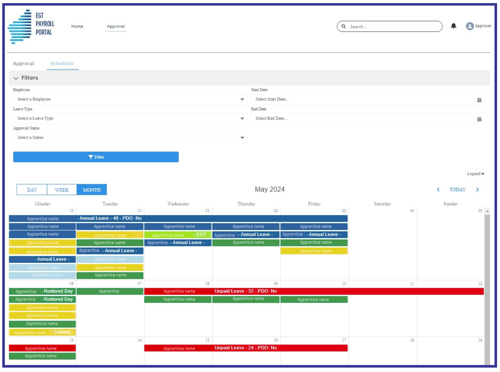Open the Select a Status dropdown
The width and height of the screenshot is (500, 372).
[x=130, y=137]
